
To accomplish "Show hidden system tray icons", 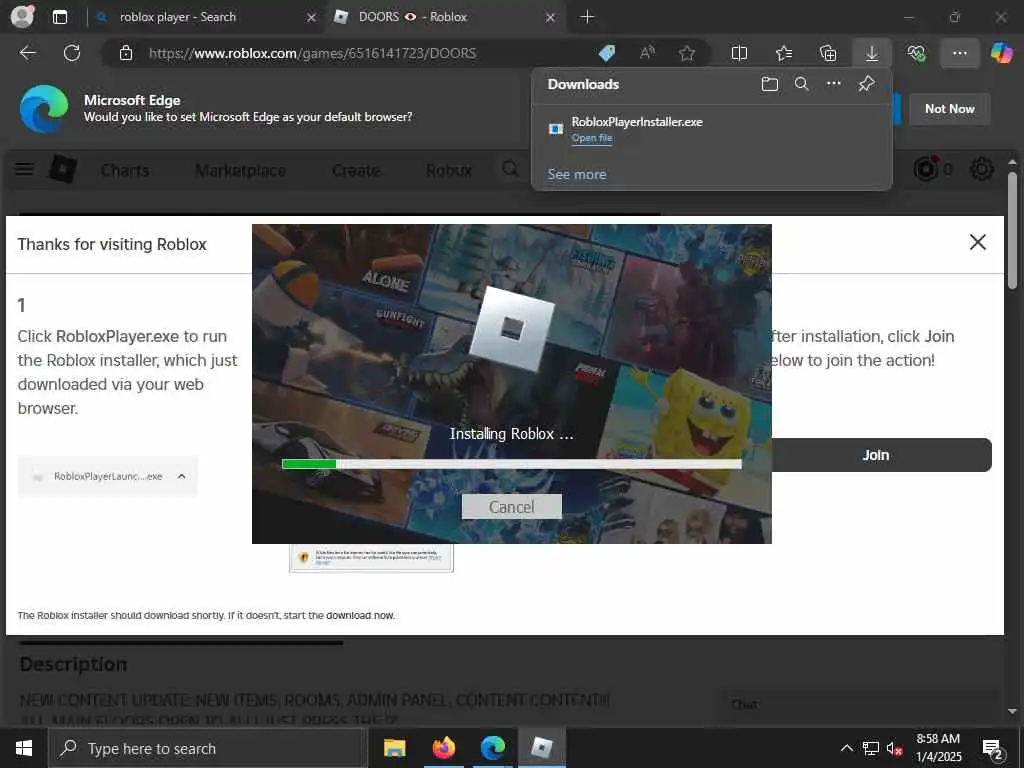I will [x=846, y=748].
